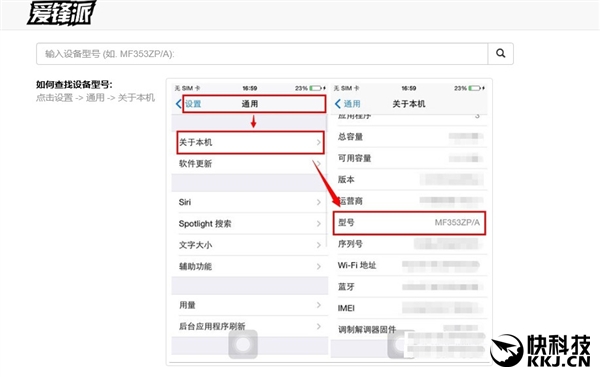Click the MF353ZP/A model value
The width and height of the screenshot is (600, 377).
tap(457, 222)
